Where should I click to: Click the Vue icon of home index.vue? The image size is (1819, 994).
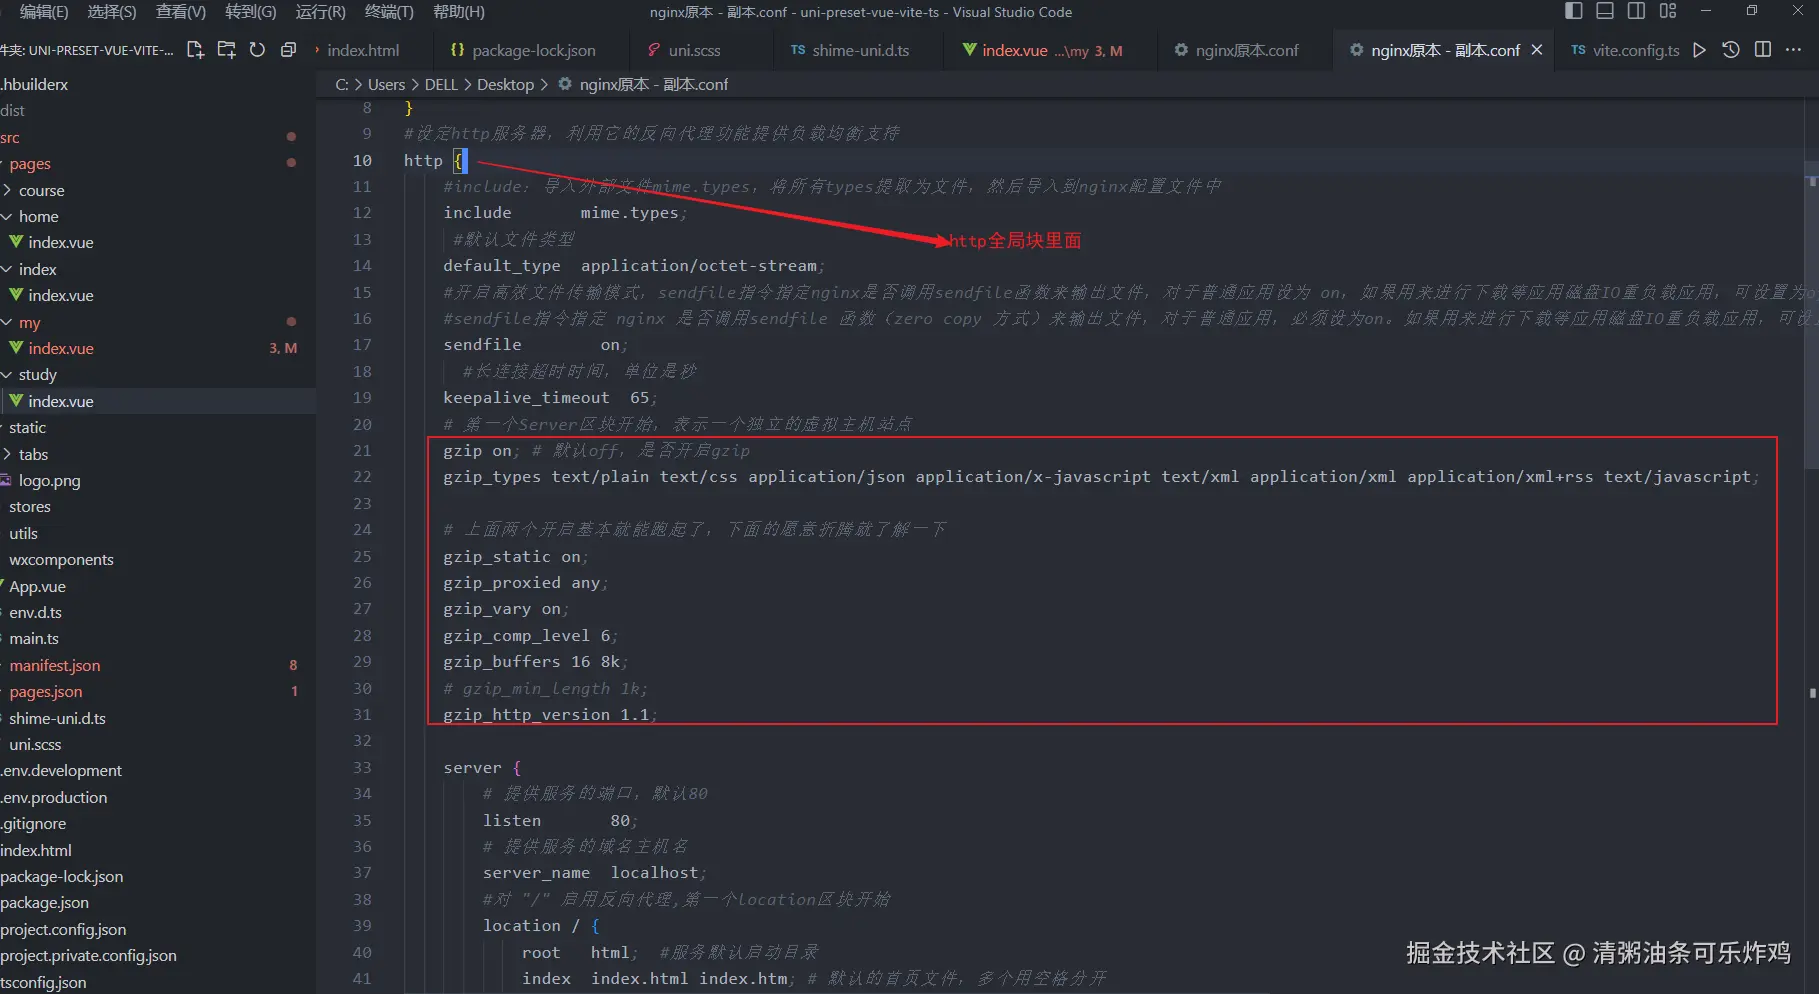(x=16, y=242)
